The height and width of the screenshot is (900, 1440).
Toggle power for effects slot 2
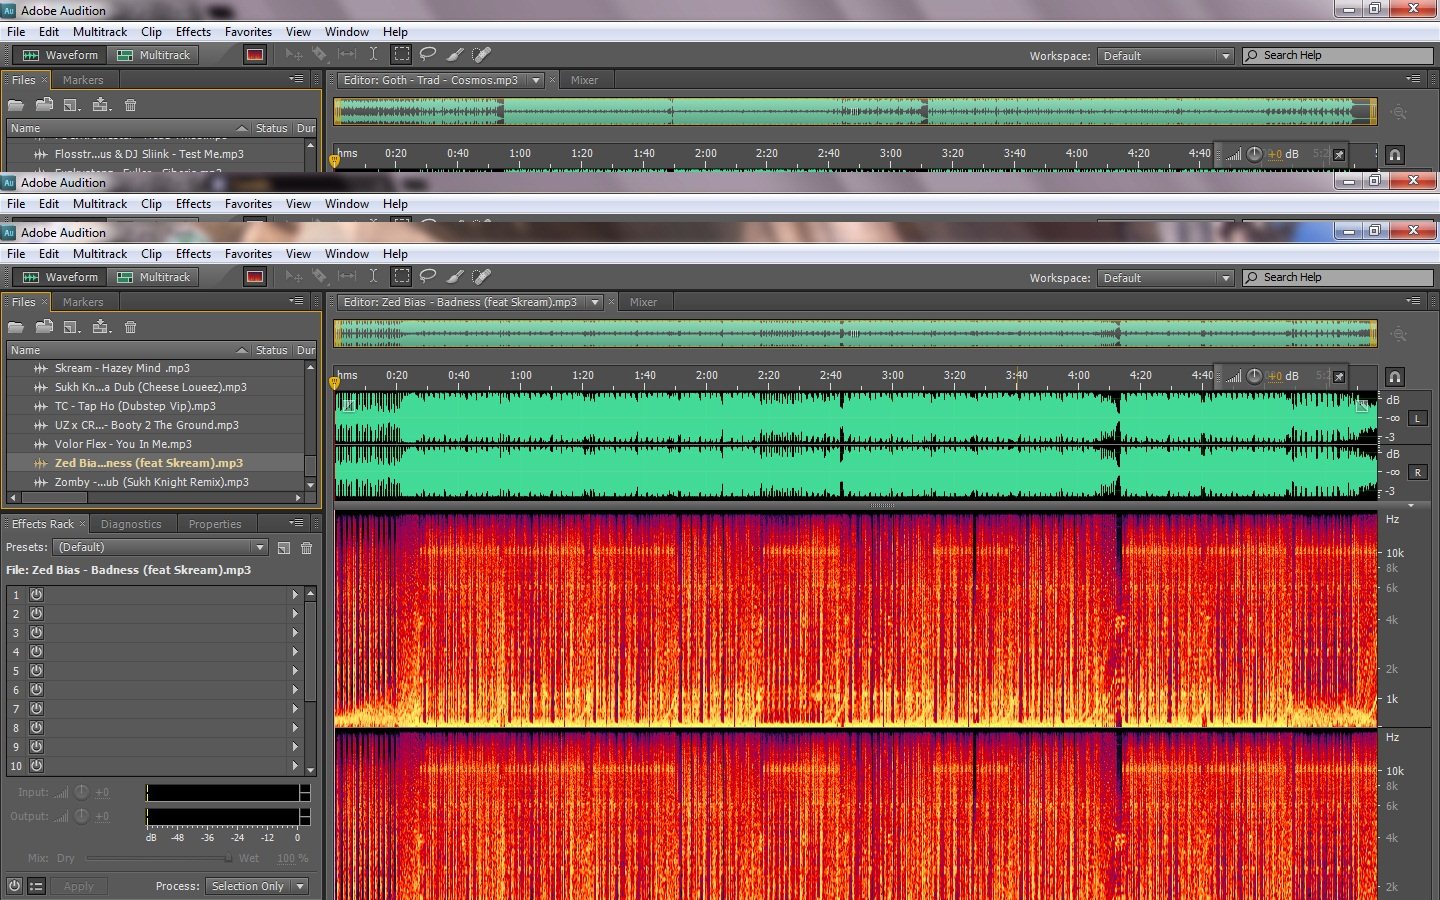[x=37, y=614]
